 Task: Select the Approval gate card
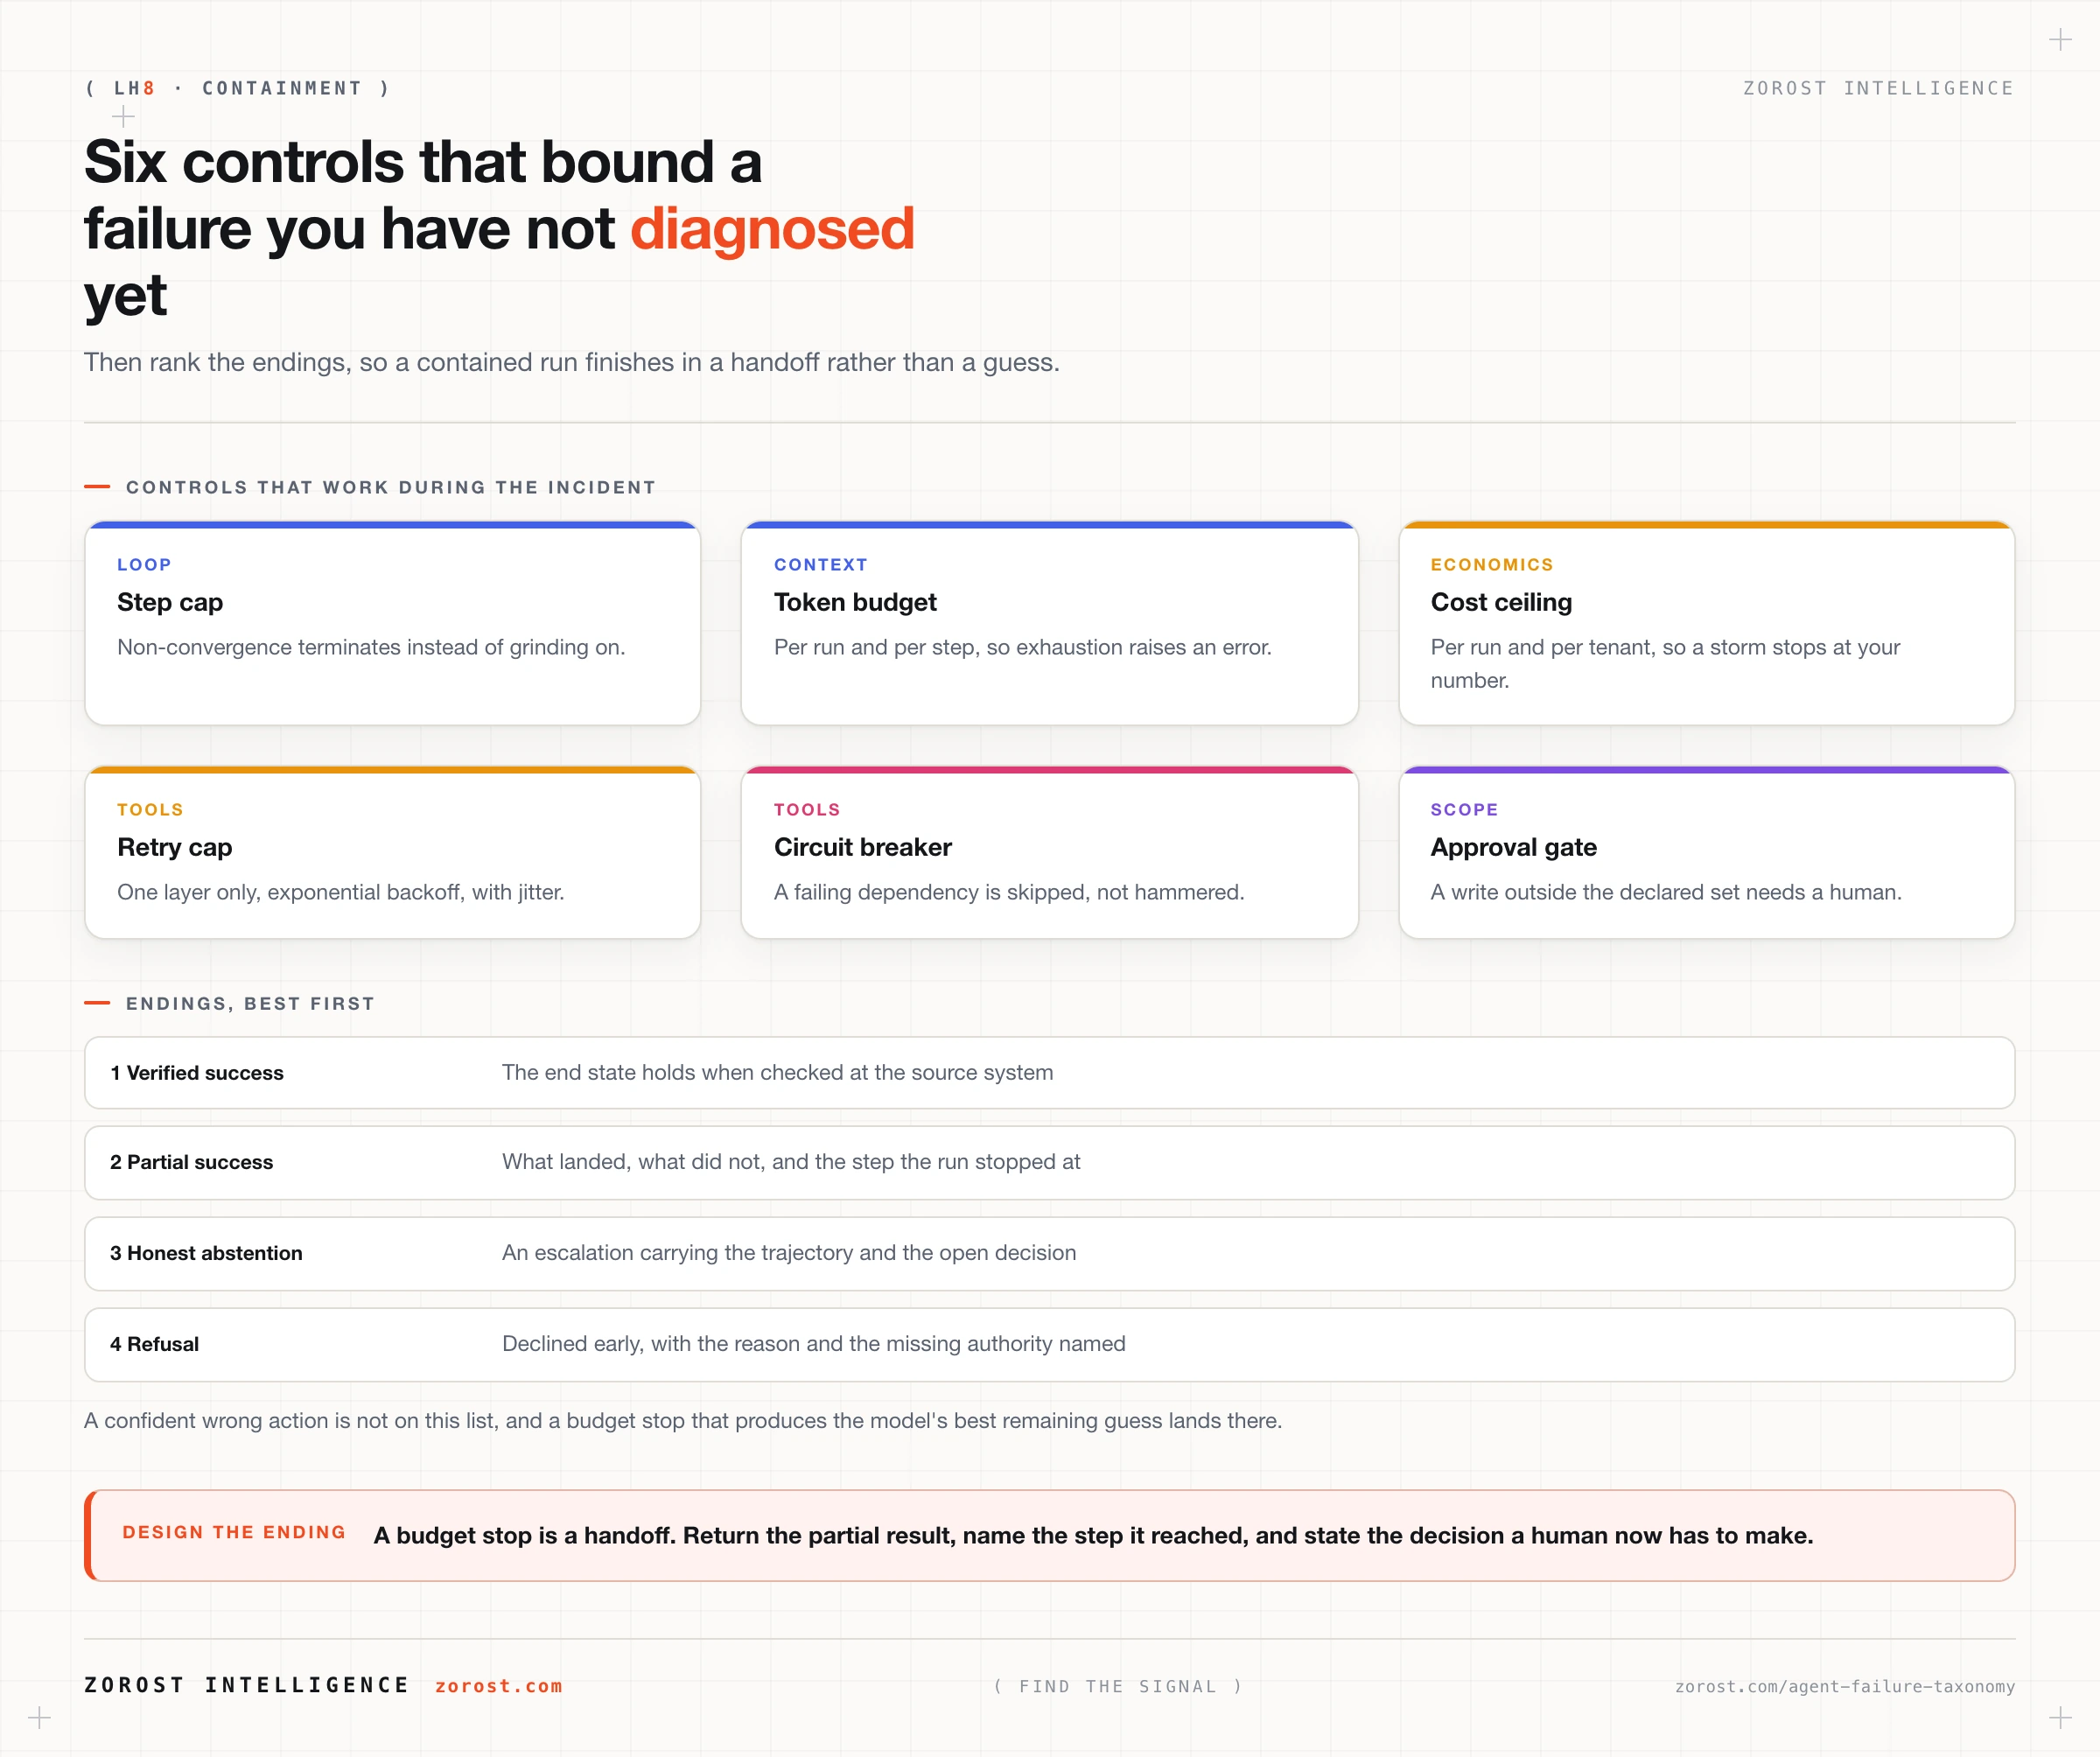[1706, 852]
